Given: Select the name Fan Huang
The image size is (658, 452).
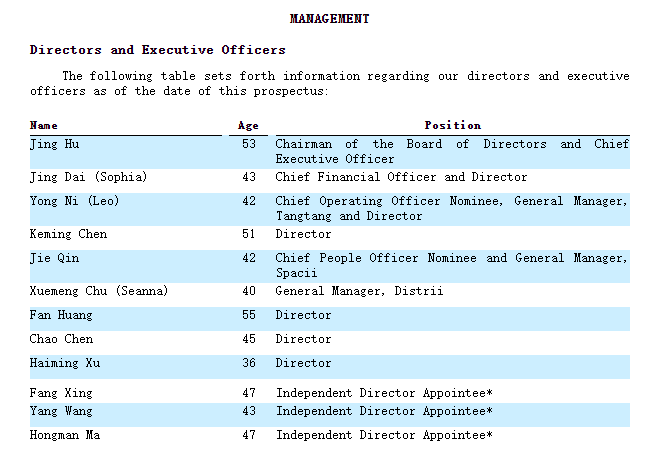Looking at the screenshot, I should [x=61, y=315].
